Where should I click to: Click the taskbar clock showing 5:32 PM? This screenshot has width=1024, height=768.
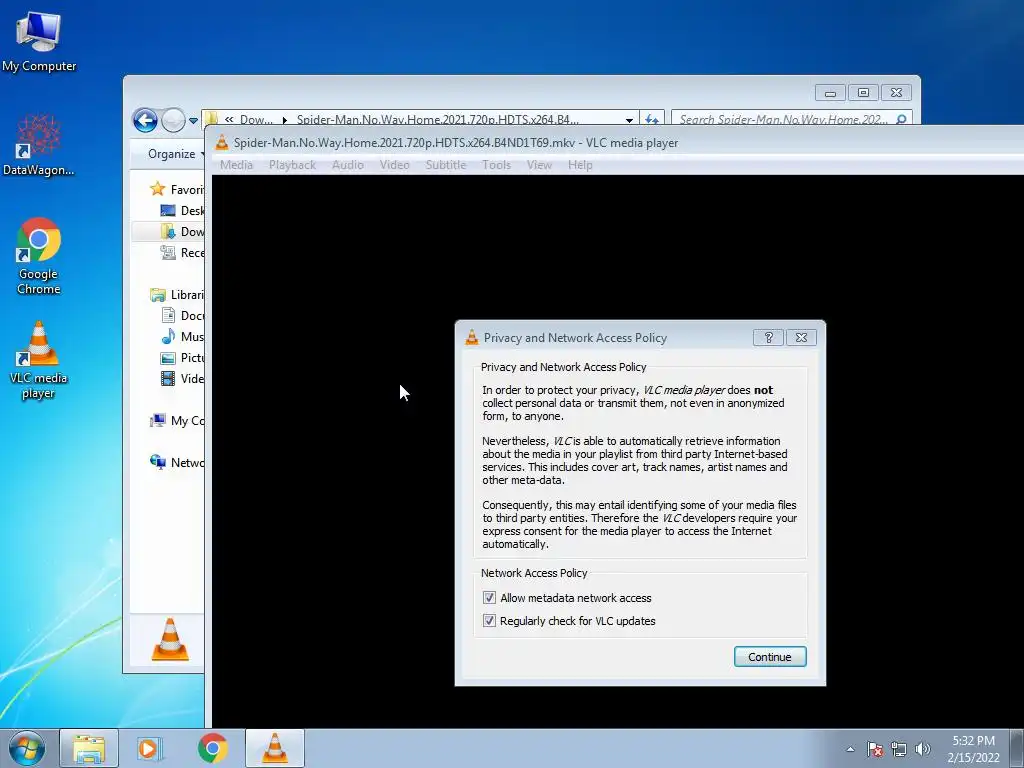pyautogui.click(x=973, y=749)
